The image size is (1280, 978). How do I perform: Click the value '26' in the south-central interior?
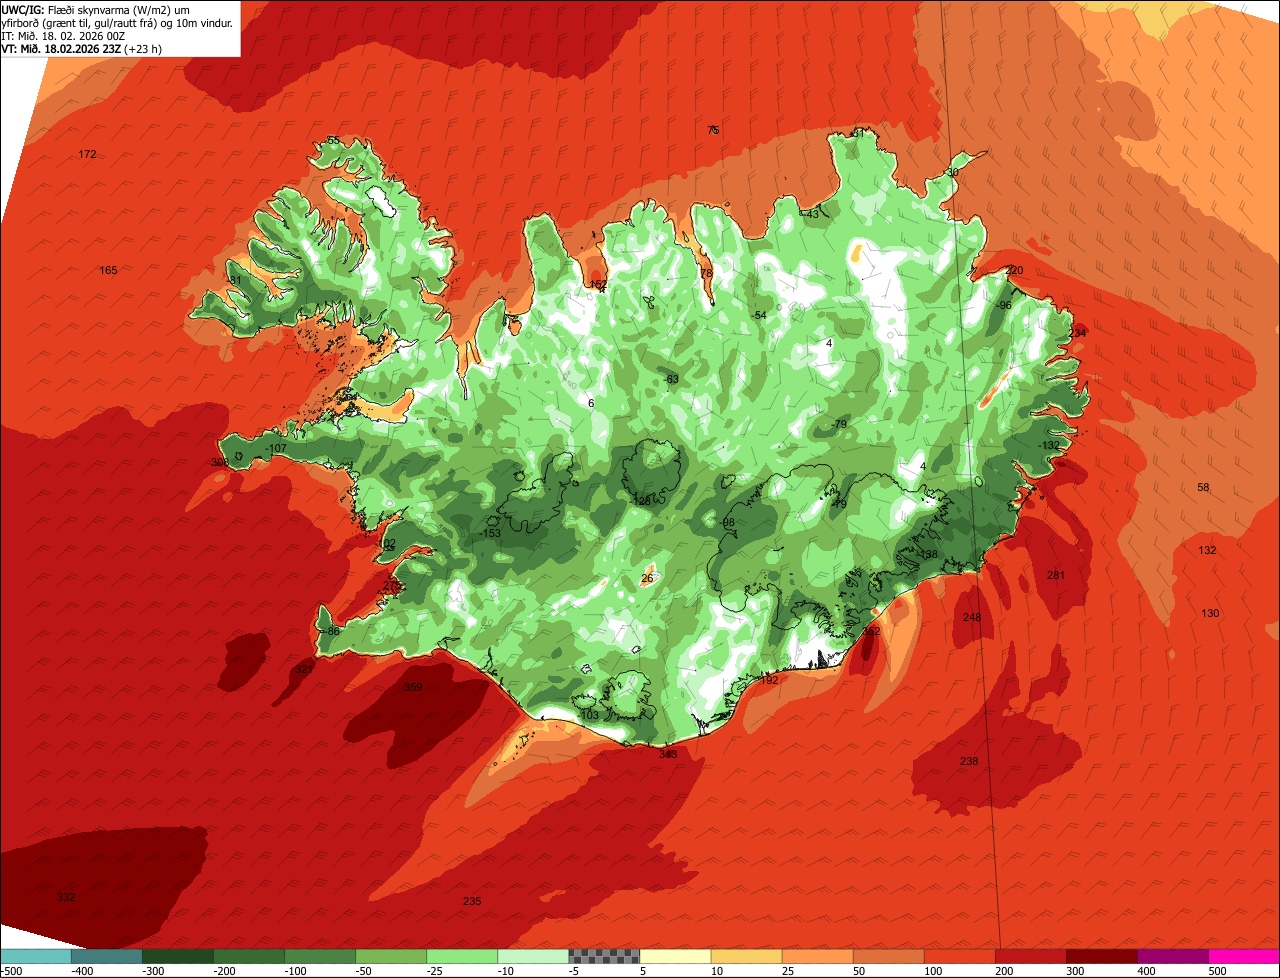tap(647, 578)
